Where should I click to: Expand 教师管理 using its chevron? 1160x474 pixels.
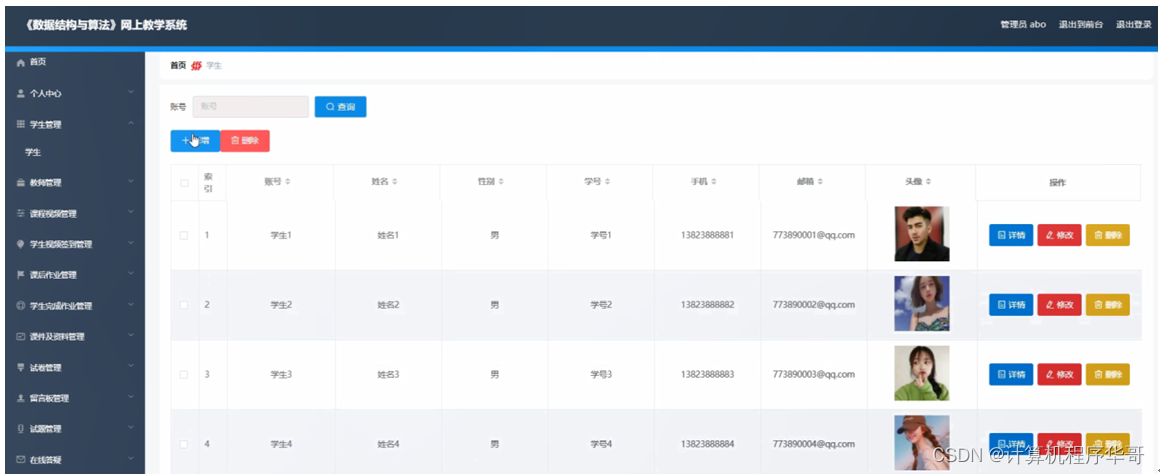(131, 181)
